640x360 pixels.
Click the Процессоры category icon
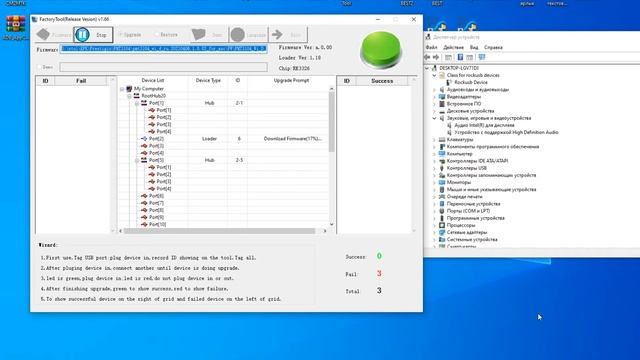[442, 225]
